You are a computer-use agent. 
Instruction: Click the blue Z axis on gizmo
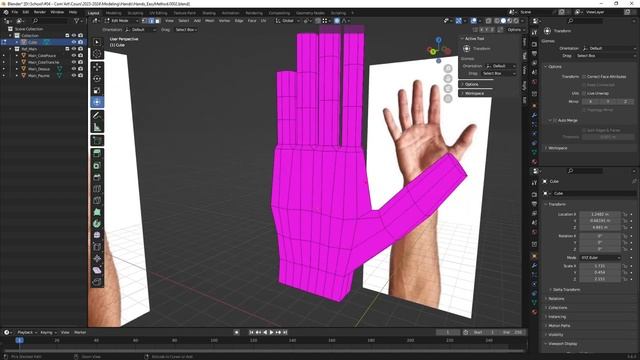[438, 40]
